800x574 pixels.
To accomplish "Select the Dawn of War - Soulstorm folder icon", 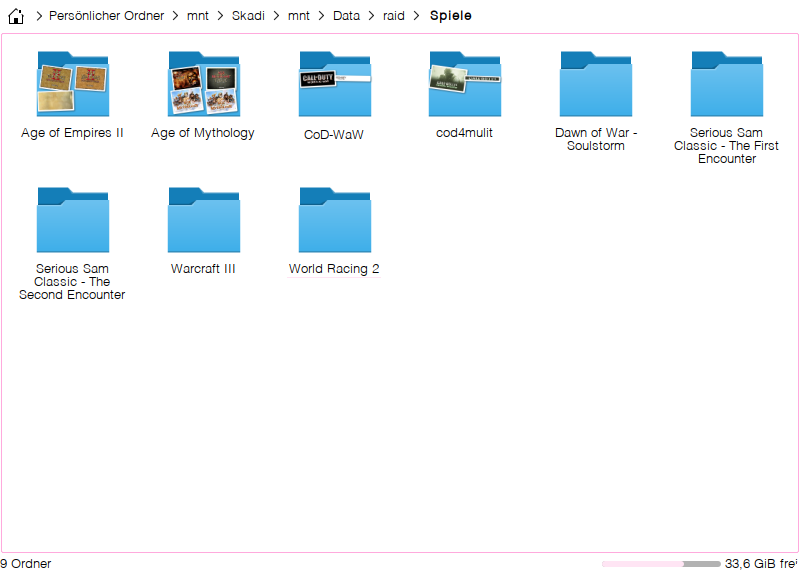I will point(595,84).
